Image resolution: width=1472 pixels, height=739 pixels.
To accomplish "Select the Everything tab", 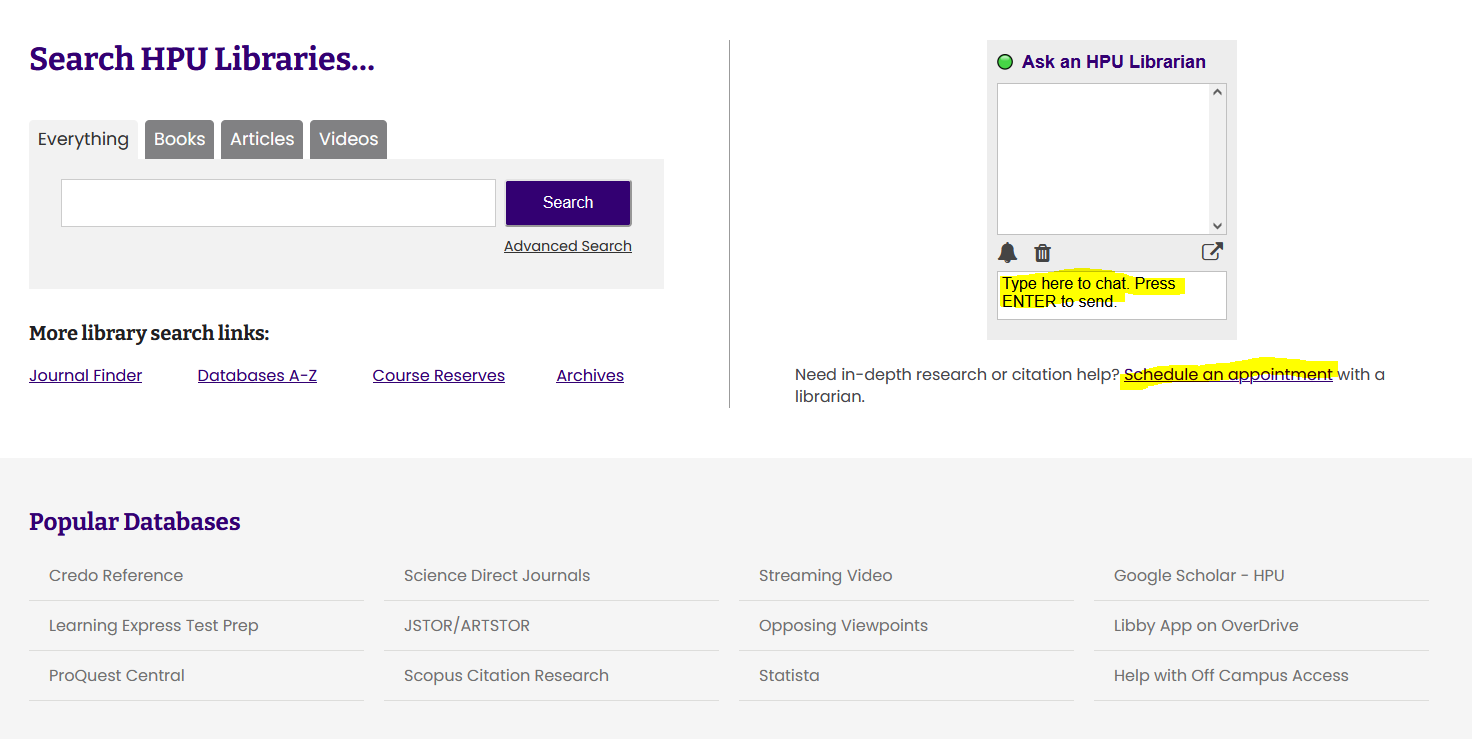I will pyautogui.click(x=83, y=139).
